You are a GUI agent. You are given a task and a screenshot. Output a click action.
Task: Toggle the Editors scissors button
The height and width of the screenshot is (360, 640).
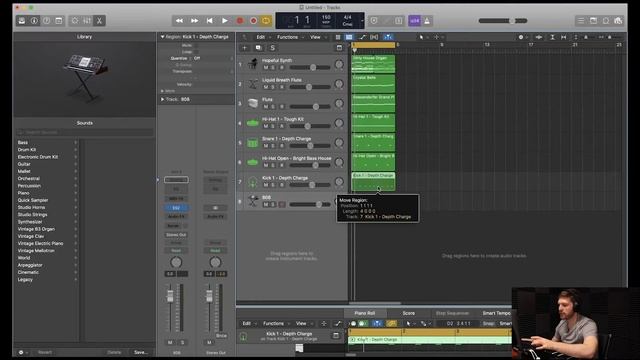(99, 21)
